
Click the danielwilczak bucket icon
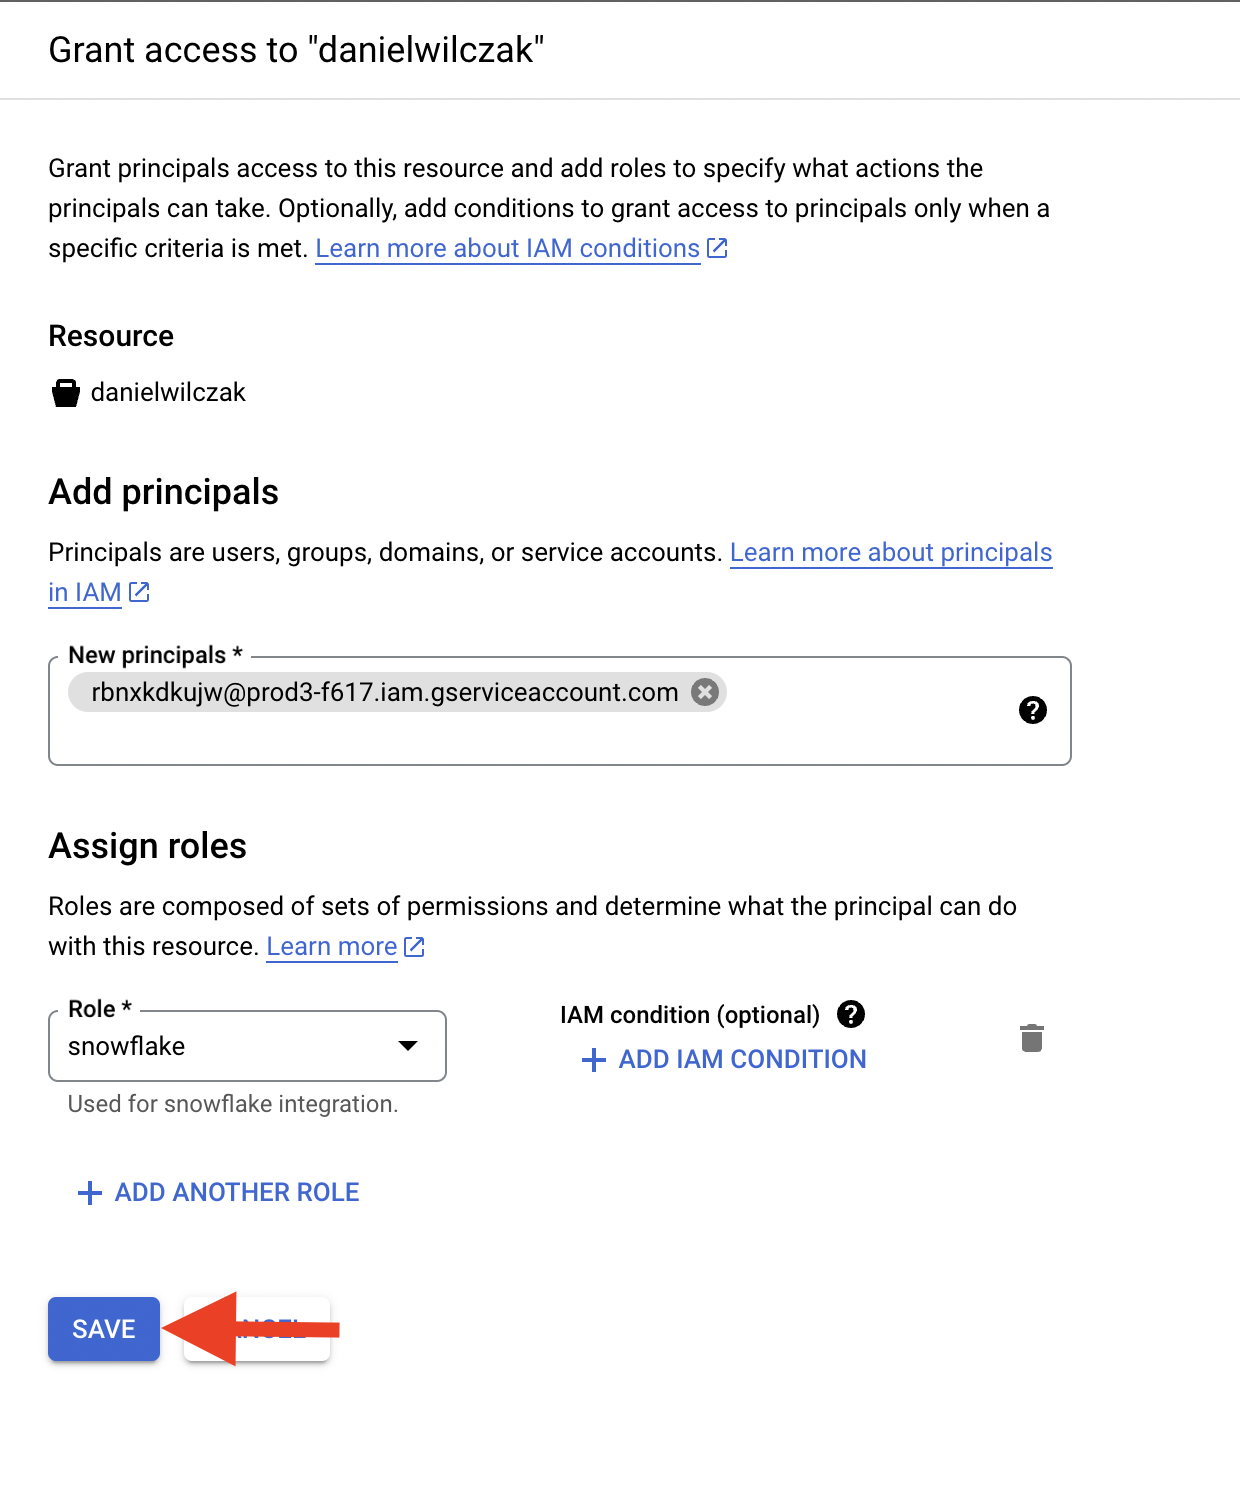point(66,393)
